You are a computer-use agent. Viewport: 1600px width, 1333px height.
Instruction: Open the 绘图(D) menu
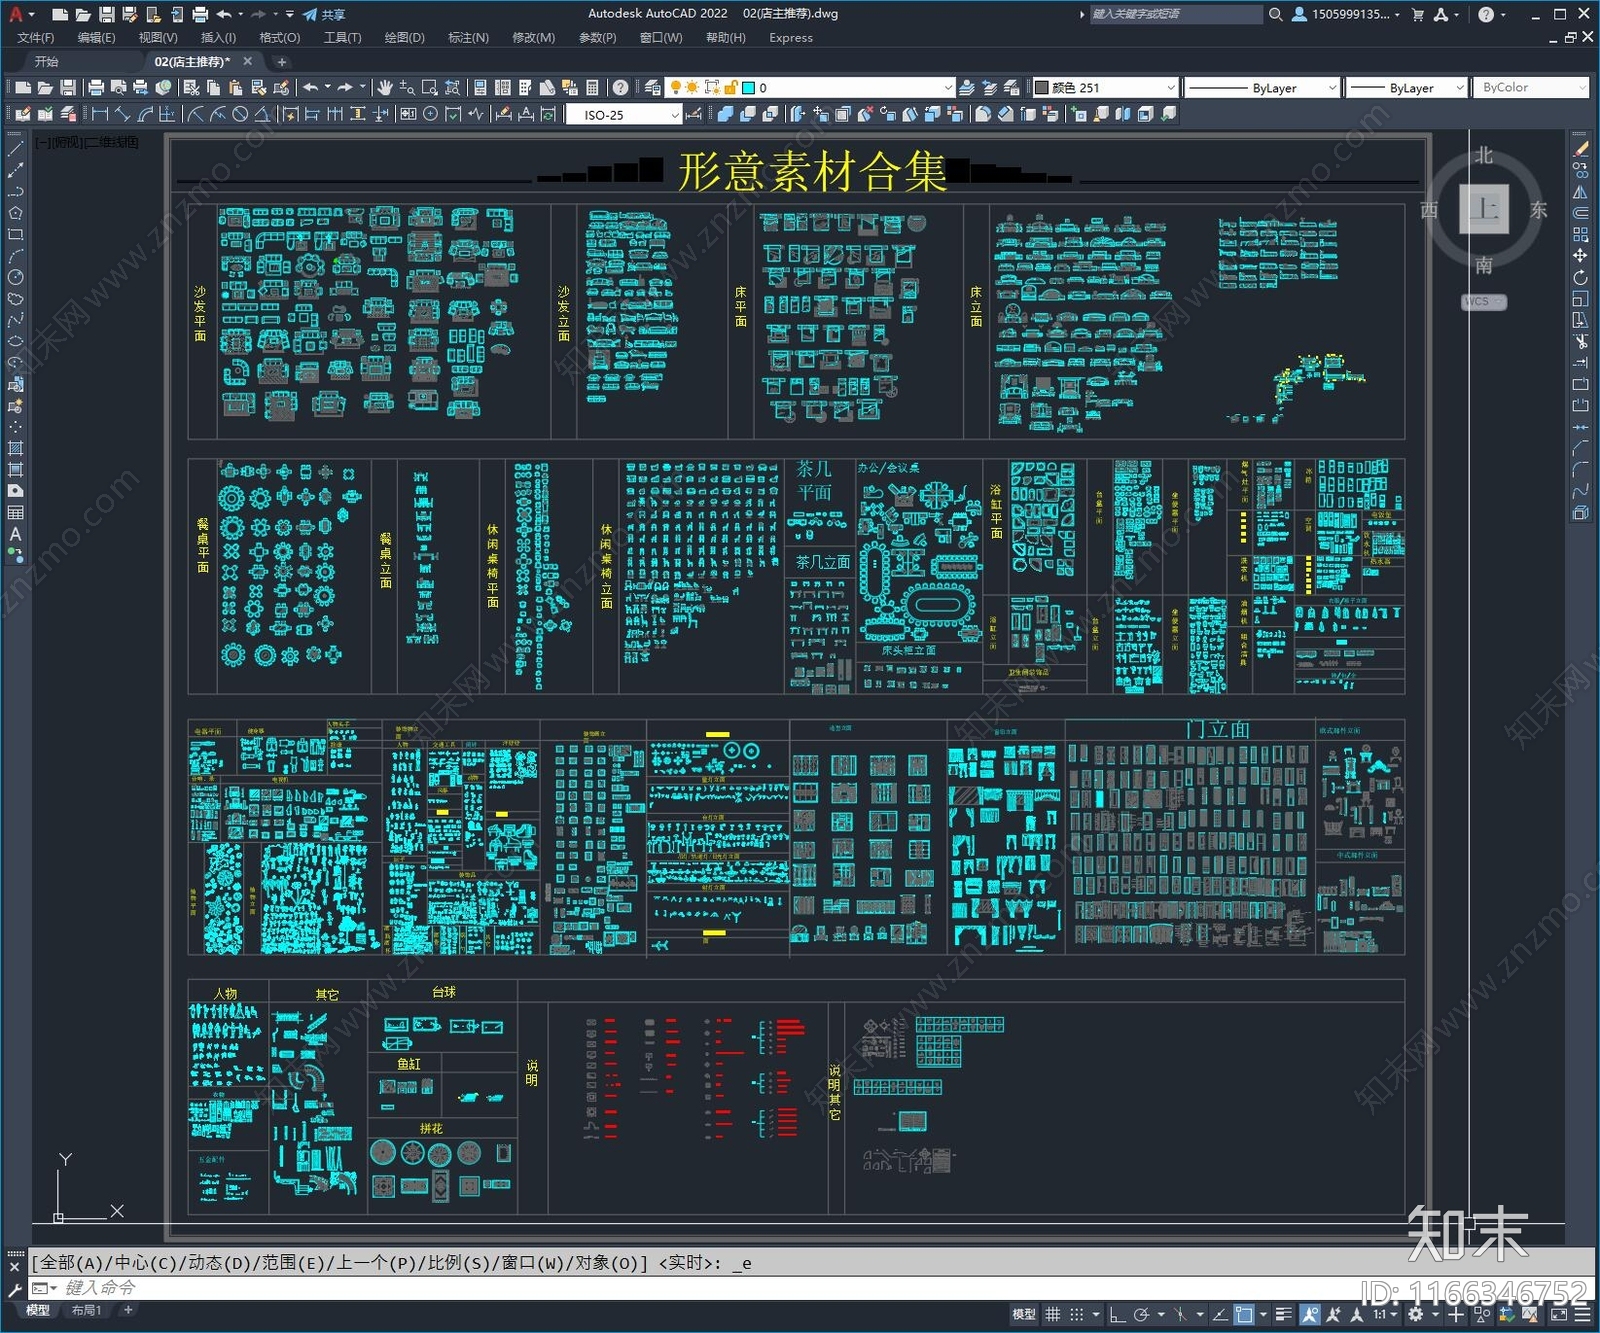click(404, 38)
